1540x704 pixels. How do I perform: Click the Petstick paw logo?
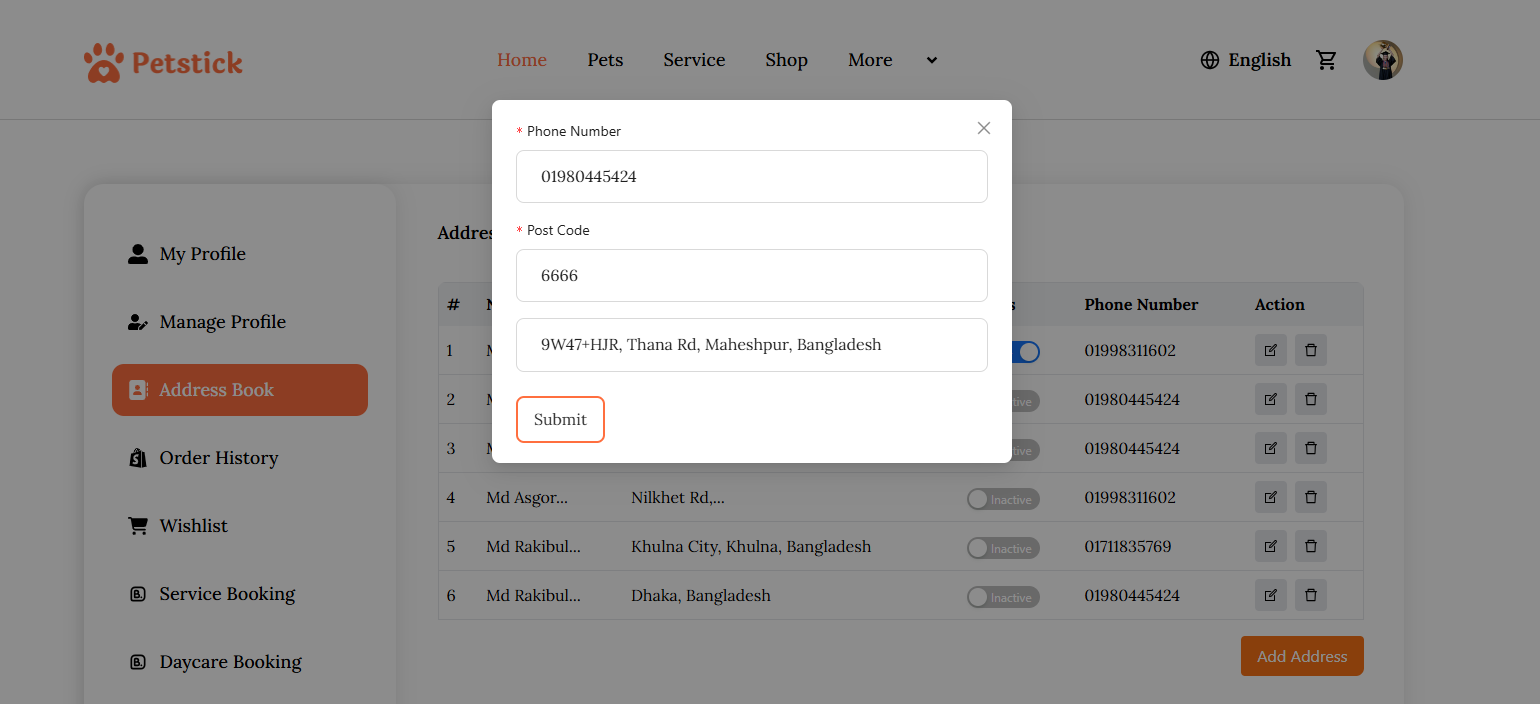[x=103, y=63]
